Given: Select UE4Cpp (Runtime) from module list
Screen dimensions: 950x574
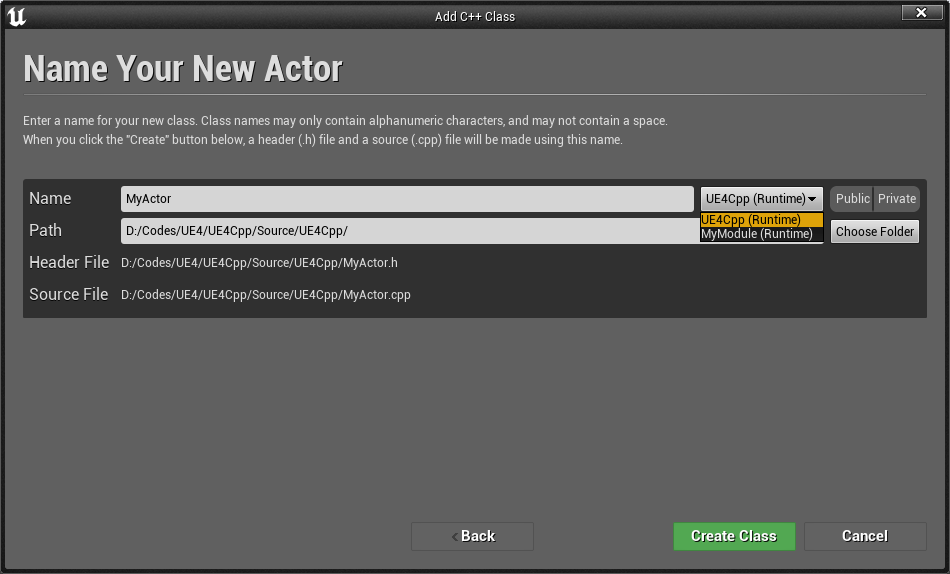Looking at the screenshot, I should coord(762,220).
